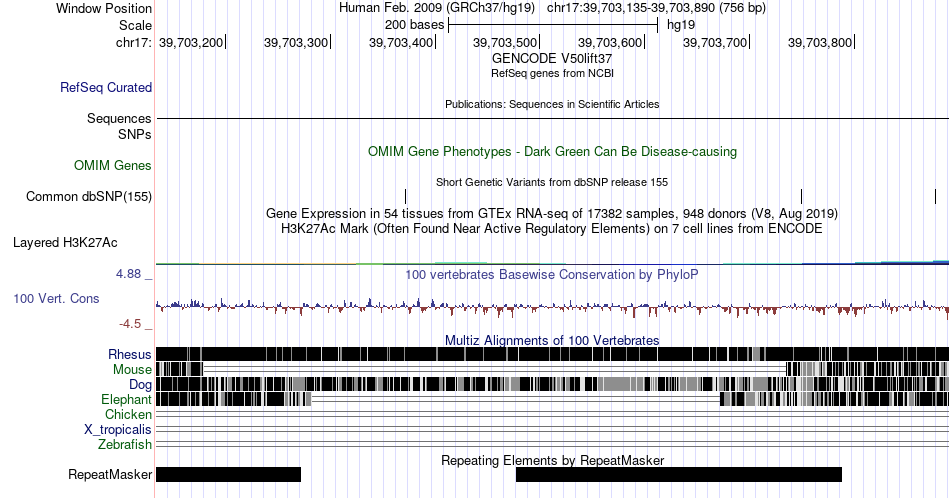Click Publications: Sequences in Scientific Articles title
This screenshot has width=950, height=498.
552,104
